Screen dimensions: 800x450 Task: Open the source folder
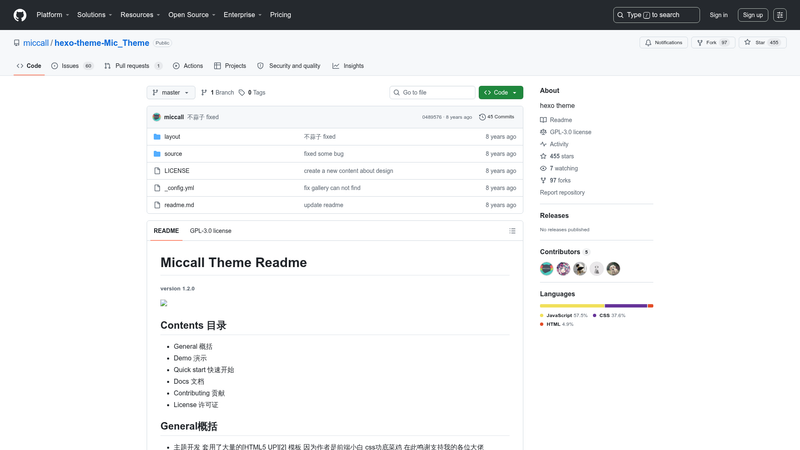[173, 154]
